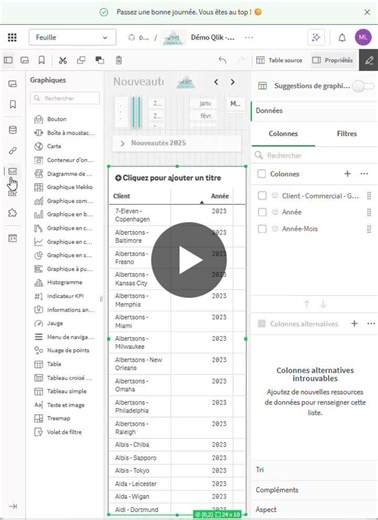Select the Jauge chart
Screen dimensions: 378x520
point(55,323)
